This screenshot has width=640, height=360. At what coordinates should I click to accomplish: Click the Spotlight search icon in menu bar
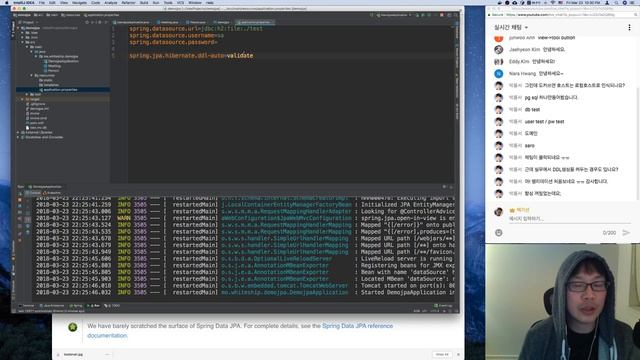pyautogui.click(x=617, y=2)
